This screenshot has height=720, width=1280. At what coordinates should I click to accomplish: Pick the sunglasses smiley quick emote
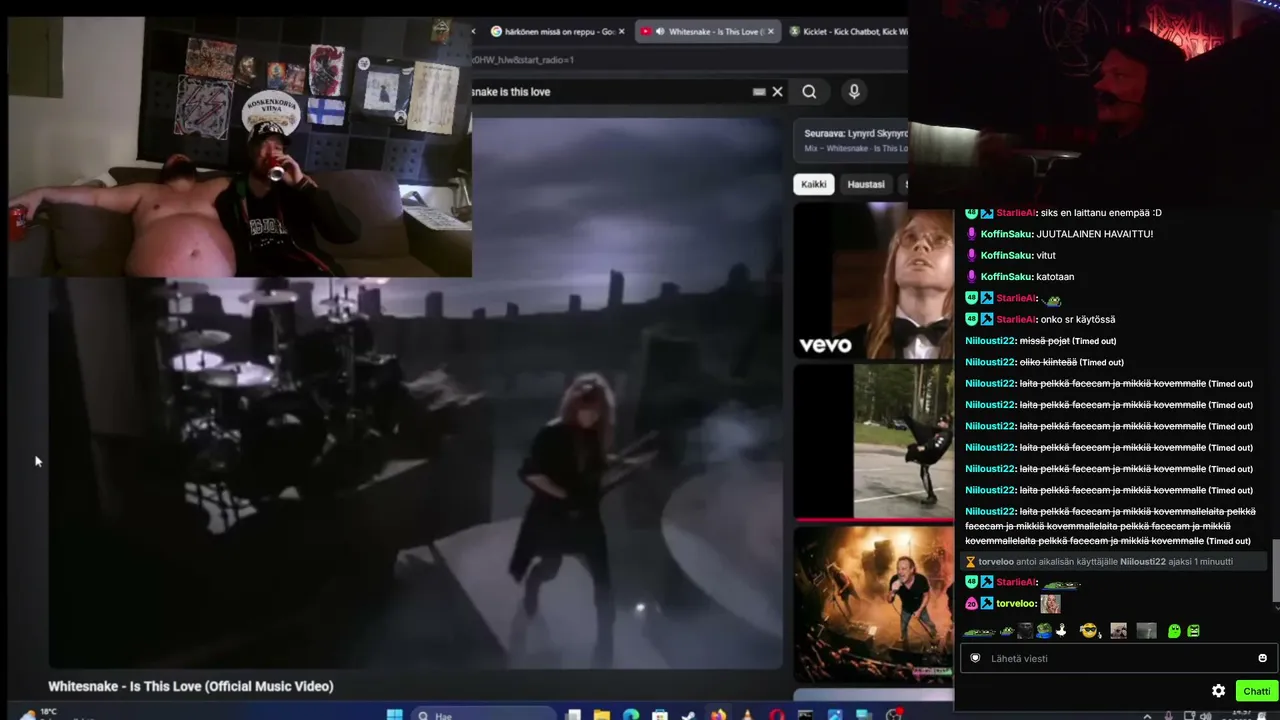pos(1088,631)
